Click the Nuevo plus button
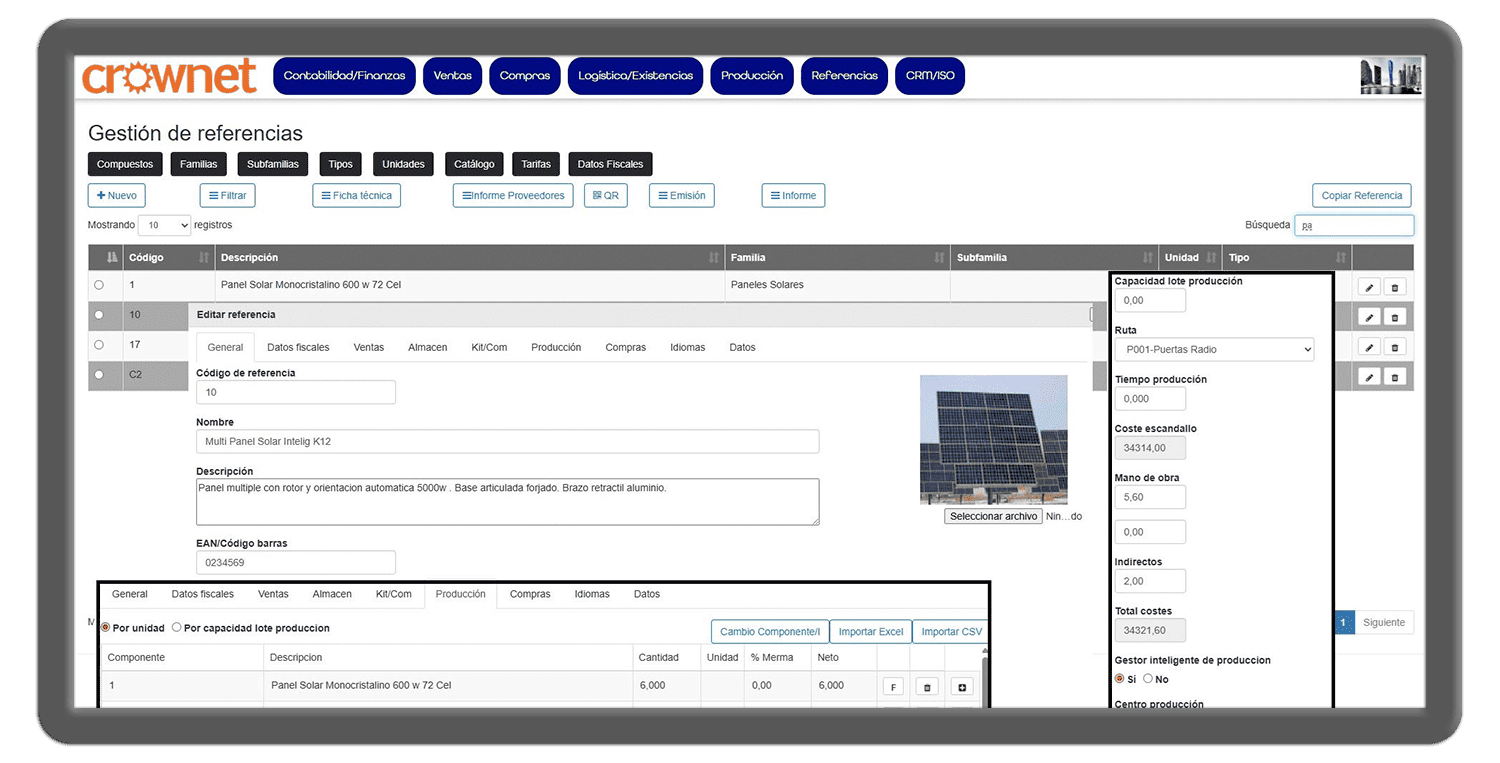 pyautogui.click(x=117, y=196)
